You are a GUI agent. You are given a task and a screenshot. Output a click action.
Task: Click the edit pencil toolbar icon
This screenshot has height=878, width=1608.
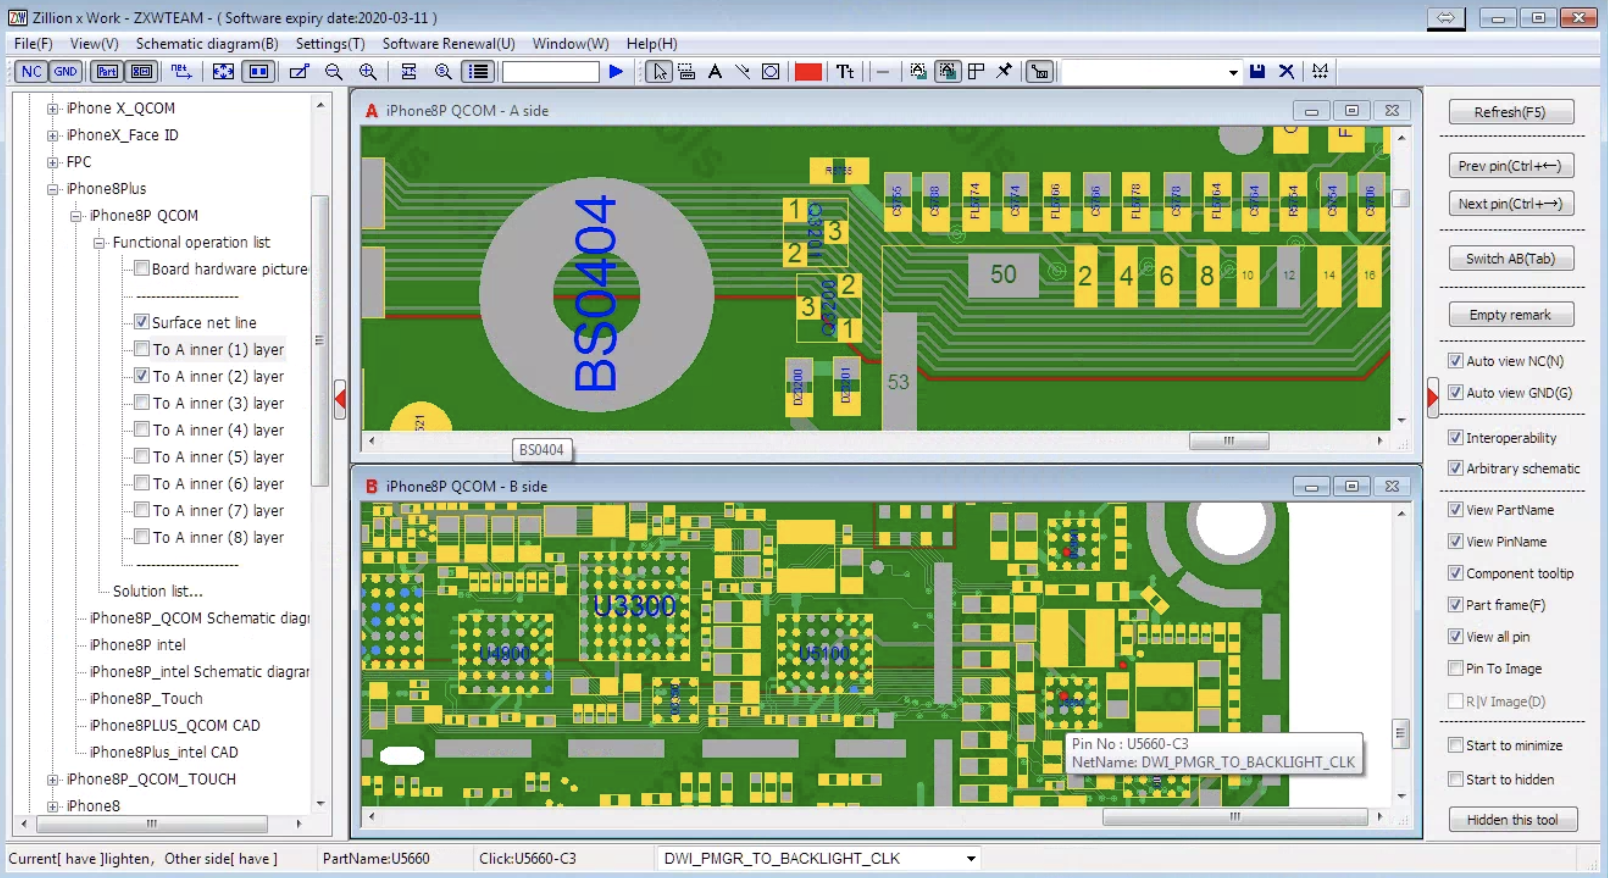pyautogui.click(x=299, y=71)
